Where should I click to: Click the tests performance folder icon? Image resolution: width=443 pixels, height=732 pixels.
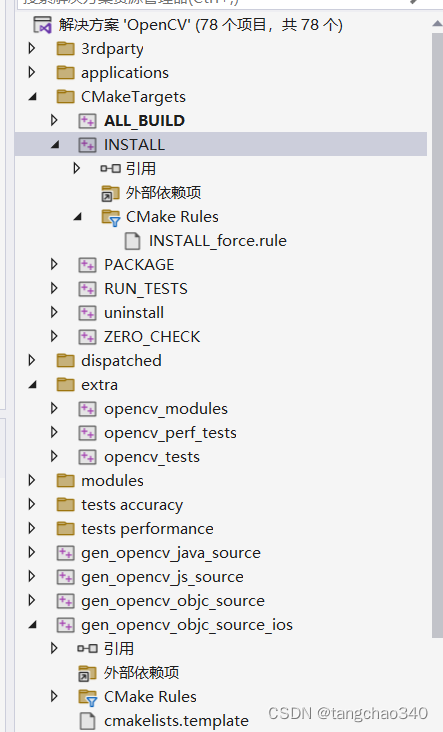tap(65, 528)
